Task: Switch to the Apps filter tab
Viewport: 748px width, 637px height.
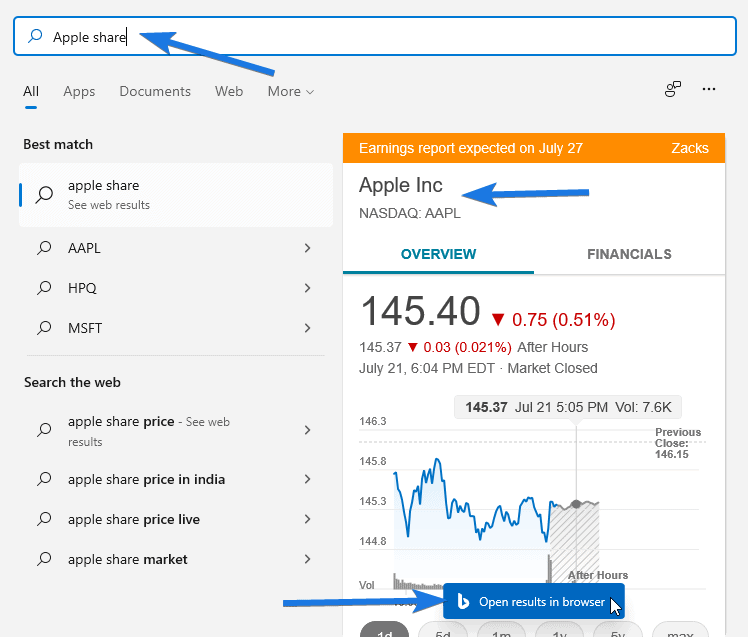Action: click(x=79, y=91)
